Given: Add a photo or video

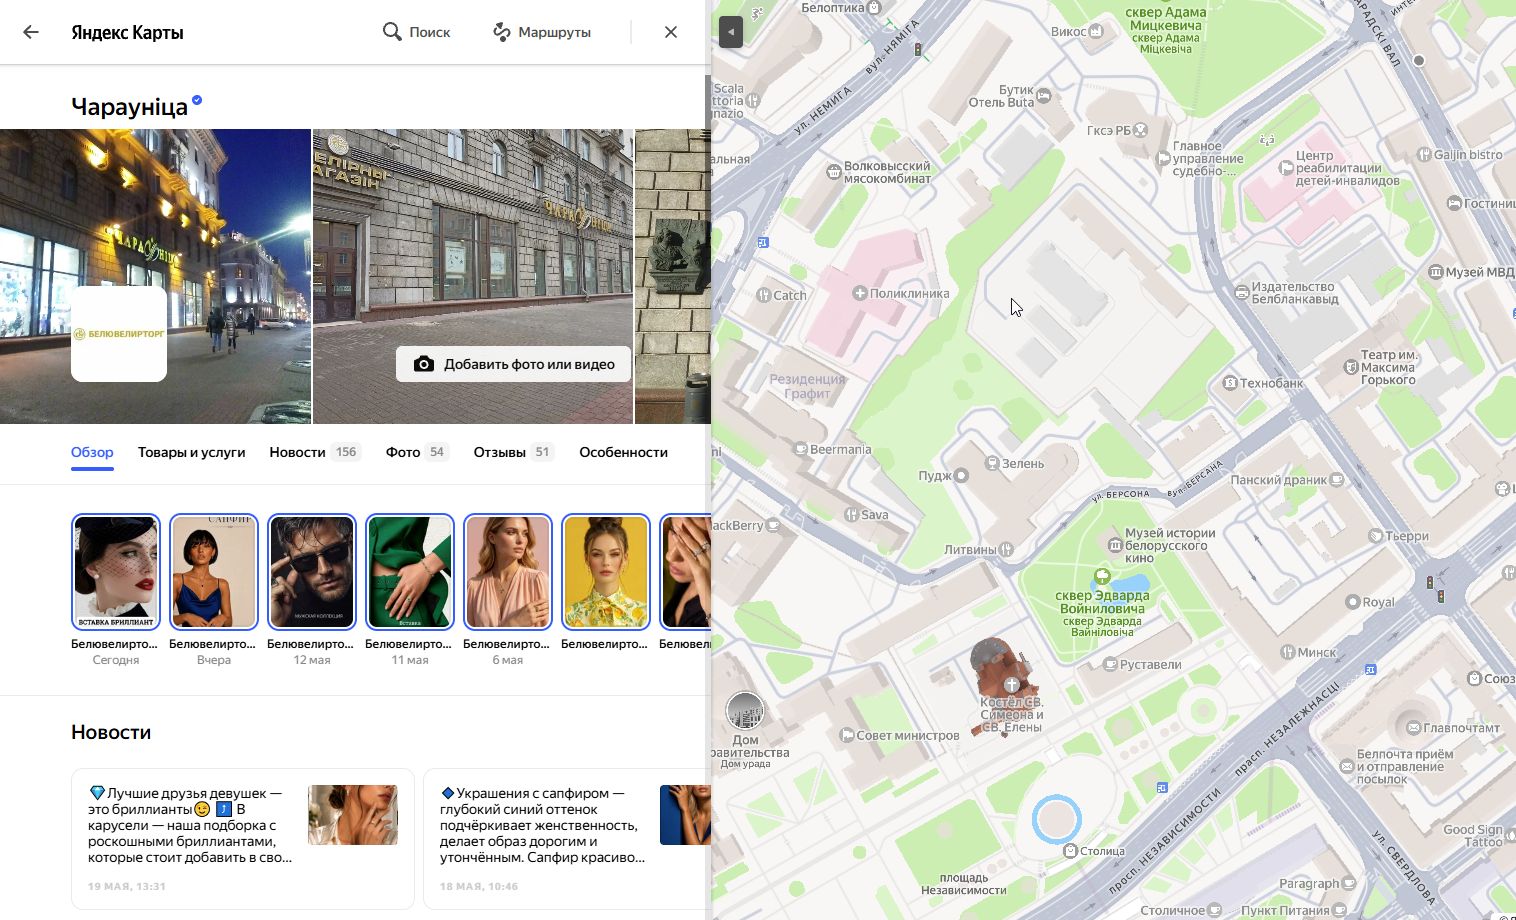Looking at the screenshot, I should pyautogui.click(x=514, y=364).
